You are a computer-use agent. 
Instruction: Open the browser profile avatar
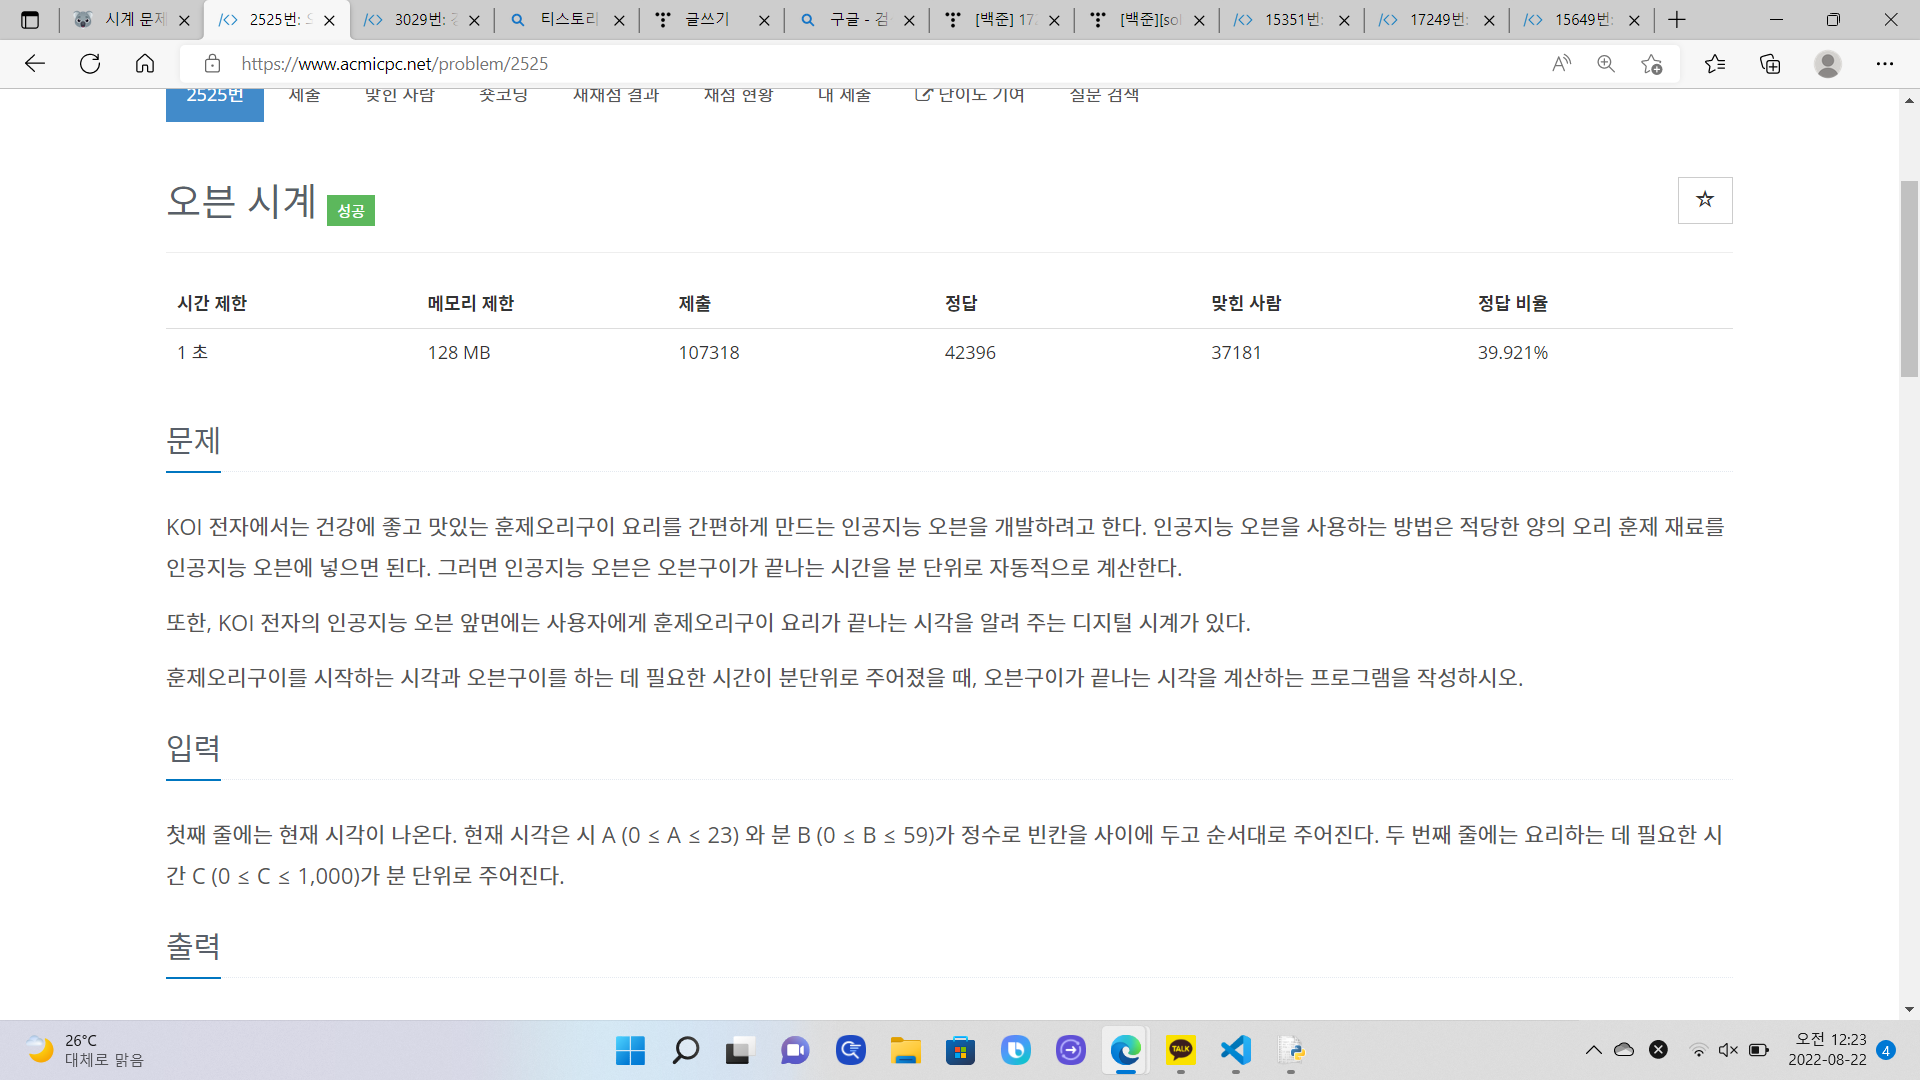pos(1827,64)
